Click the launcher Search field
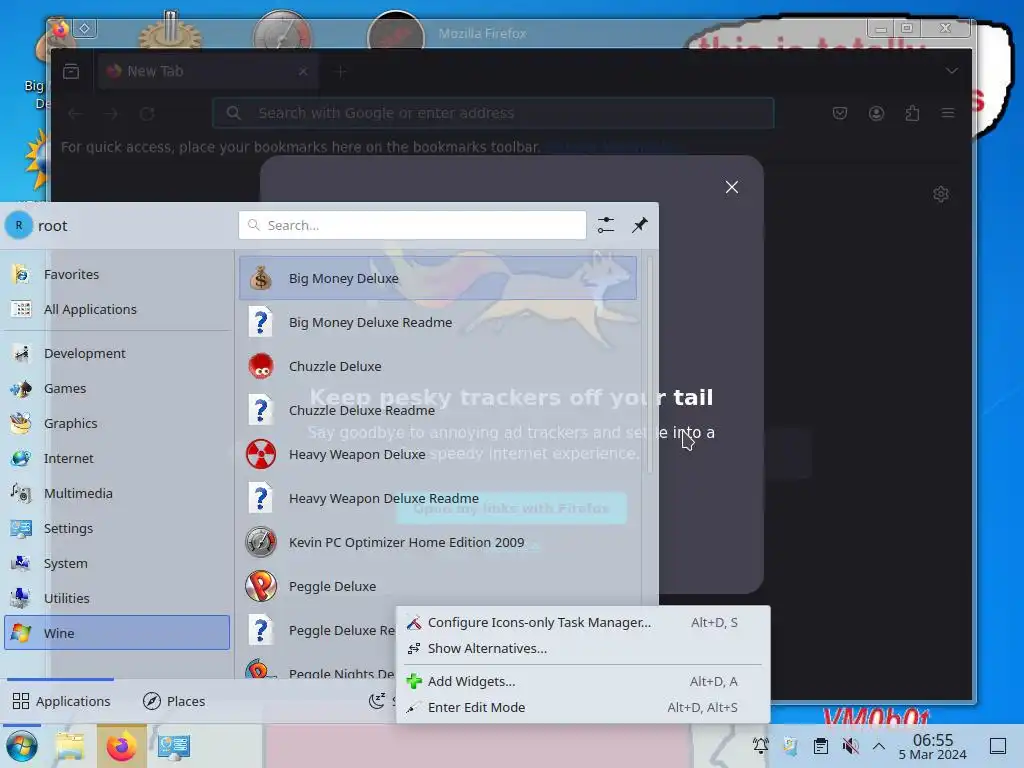 pyautogui.click(x=412, y=225)
